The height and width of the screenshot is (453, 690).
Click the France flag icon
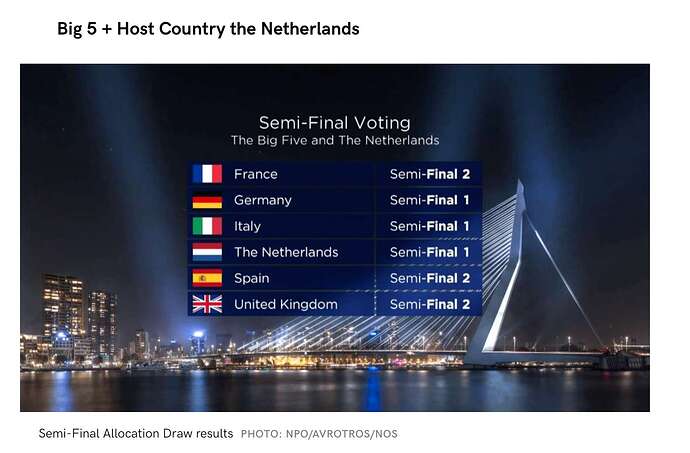(207, 173)
